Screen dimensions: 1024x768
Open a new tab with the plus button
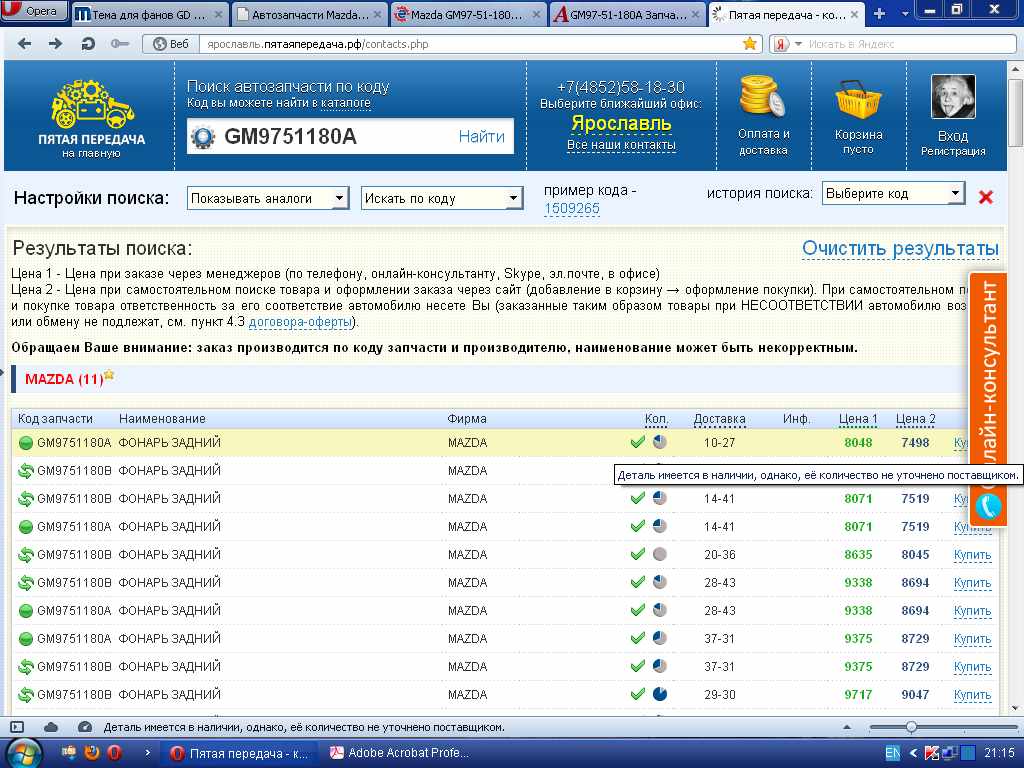[x=879, y=14]
